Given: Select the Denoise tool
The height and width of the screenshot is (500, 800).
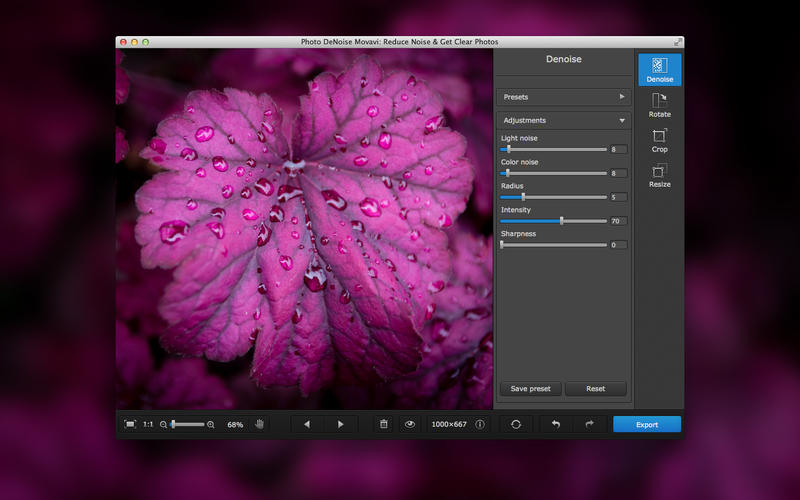Looking at the screenshot, I should click(659, 69).
